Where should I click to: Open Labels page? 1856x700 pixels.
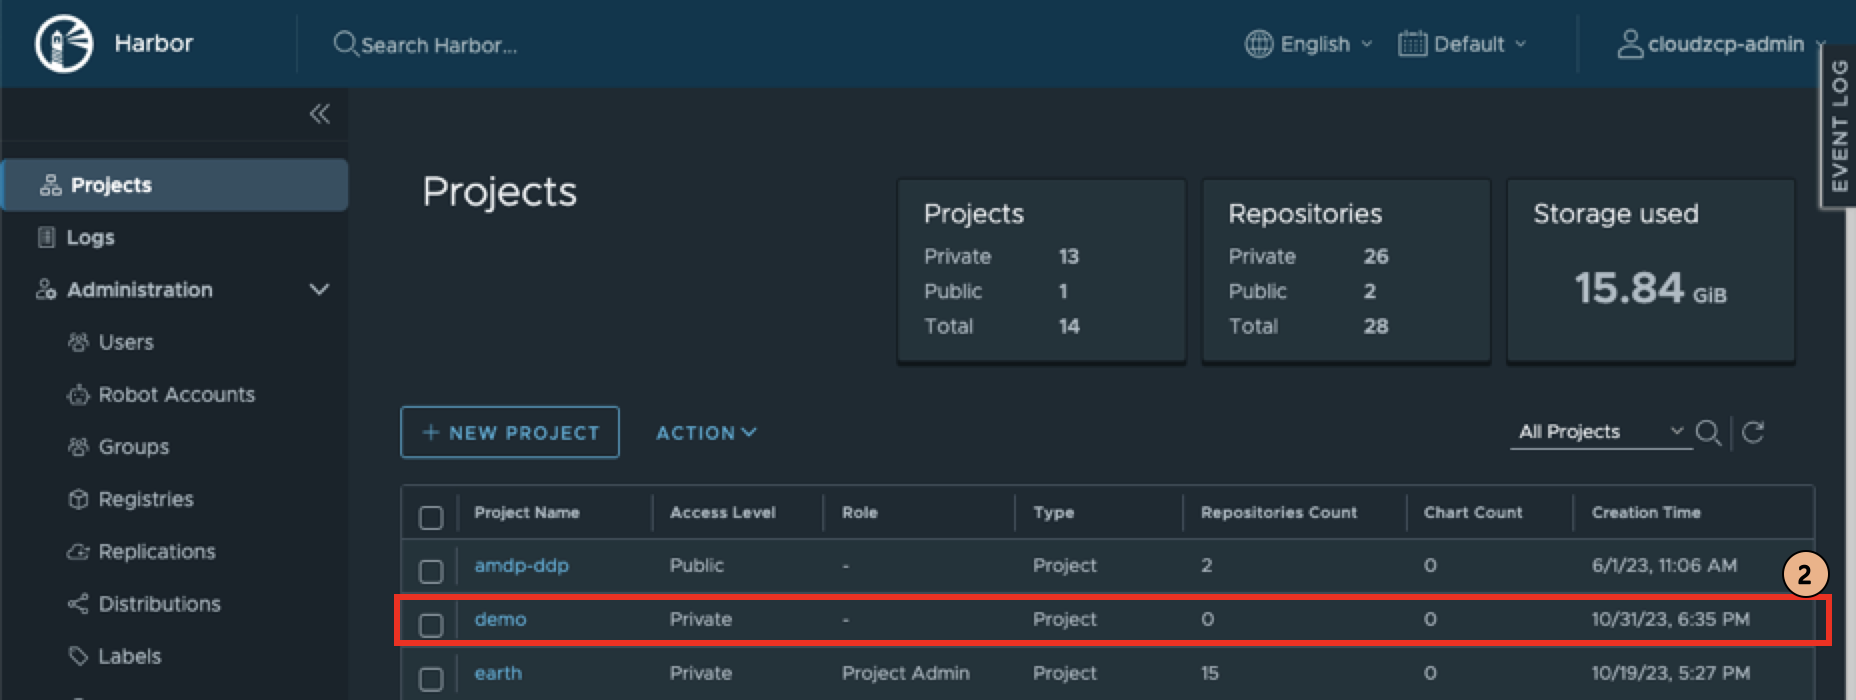pos(130,656)
